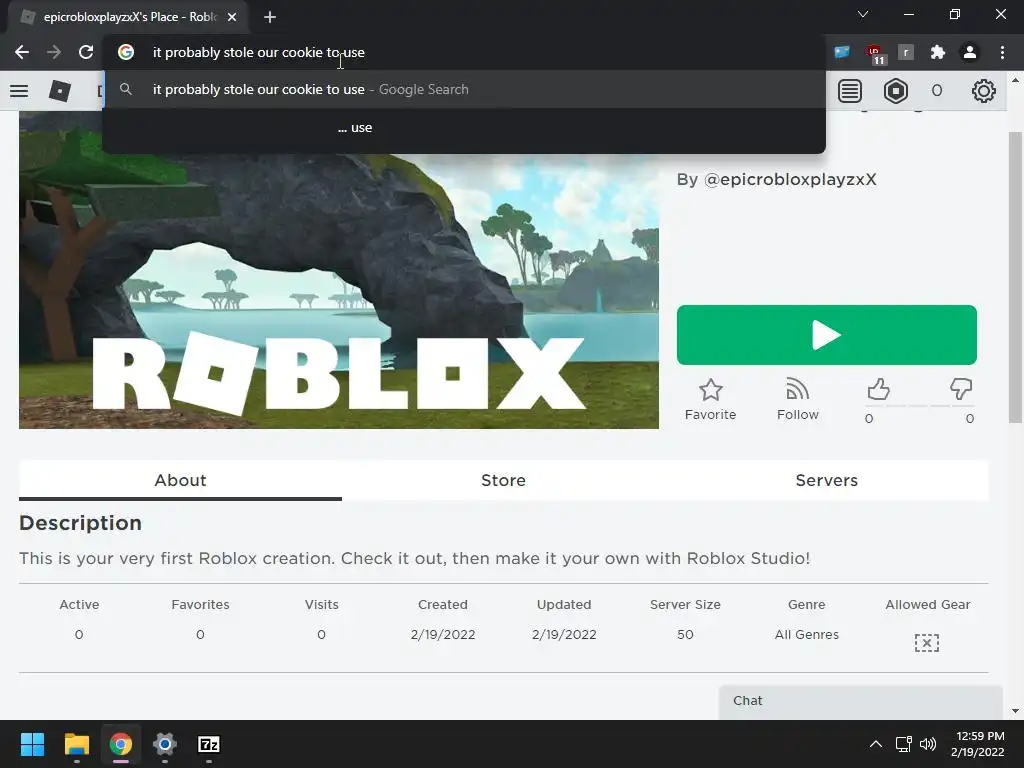
Task: Click the scrollbar down arrow
Action: point(1015,711)
